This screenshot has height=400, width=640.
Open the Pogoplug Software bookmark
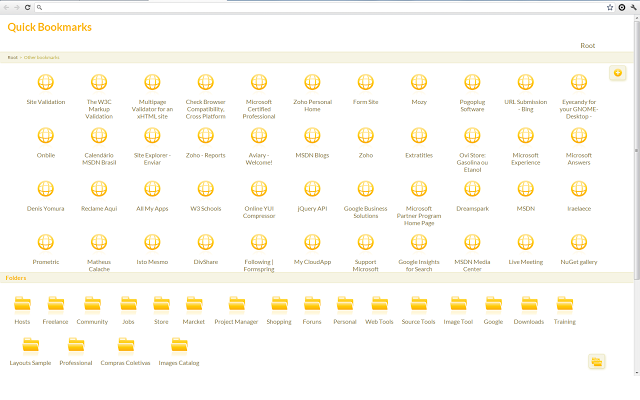coord(472,93)
